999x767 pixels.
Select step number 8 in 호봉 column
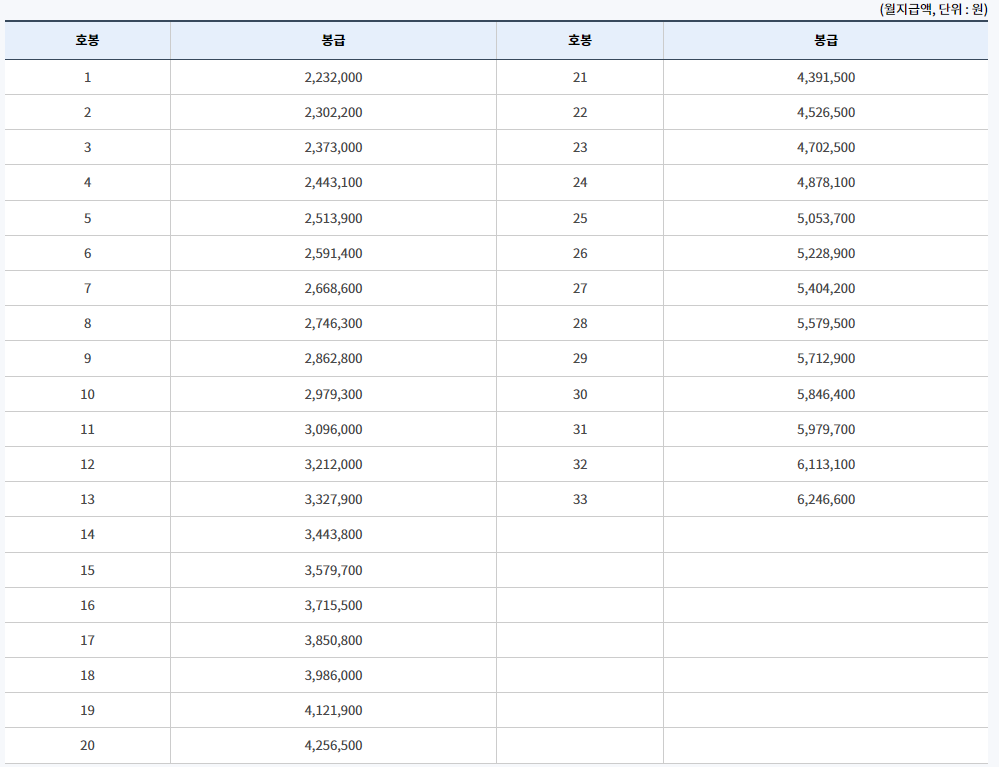pos(87,324)
